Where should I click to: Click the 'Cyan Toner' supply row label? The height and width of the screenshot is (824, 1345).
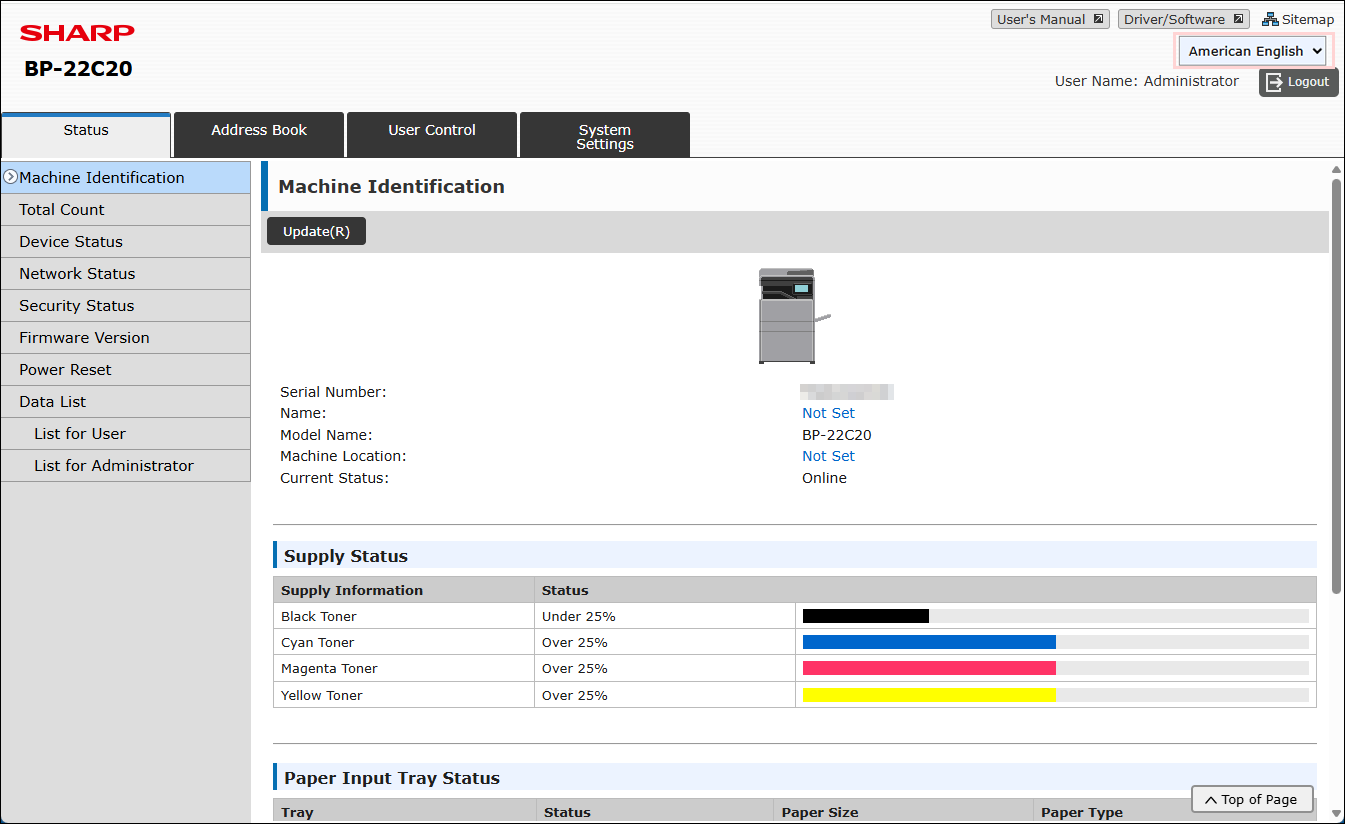point(318,642)
